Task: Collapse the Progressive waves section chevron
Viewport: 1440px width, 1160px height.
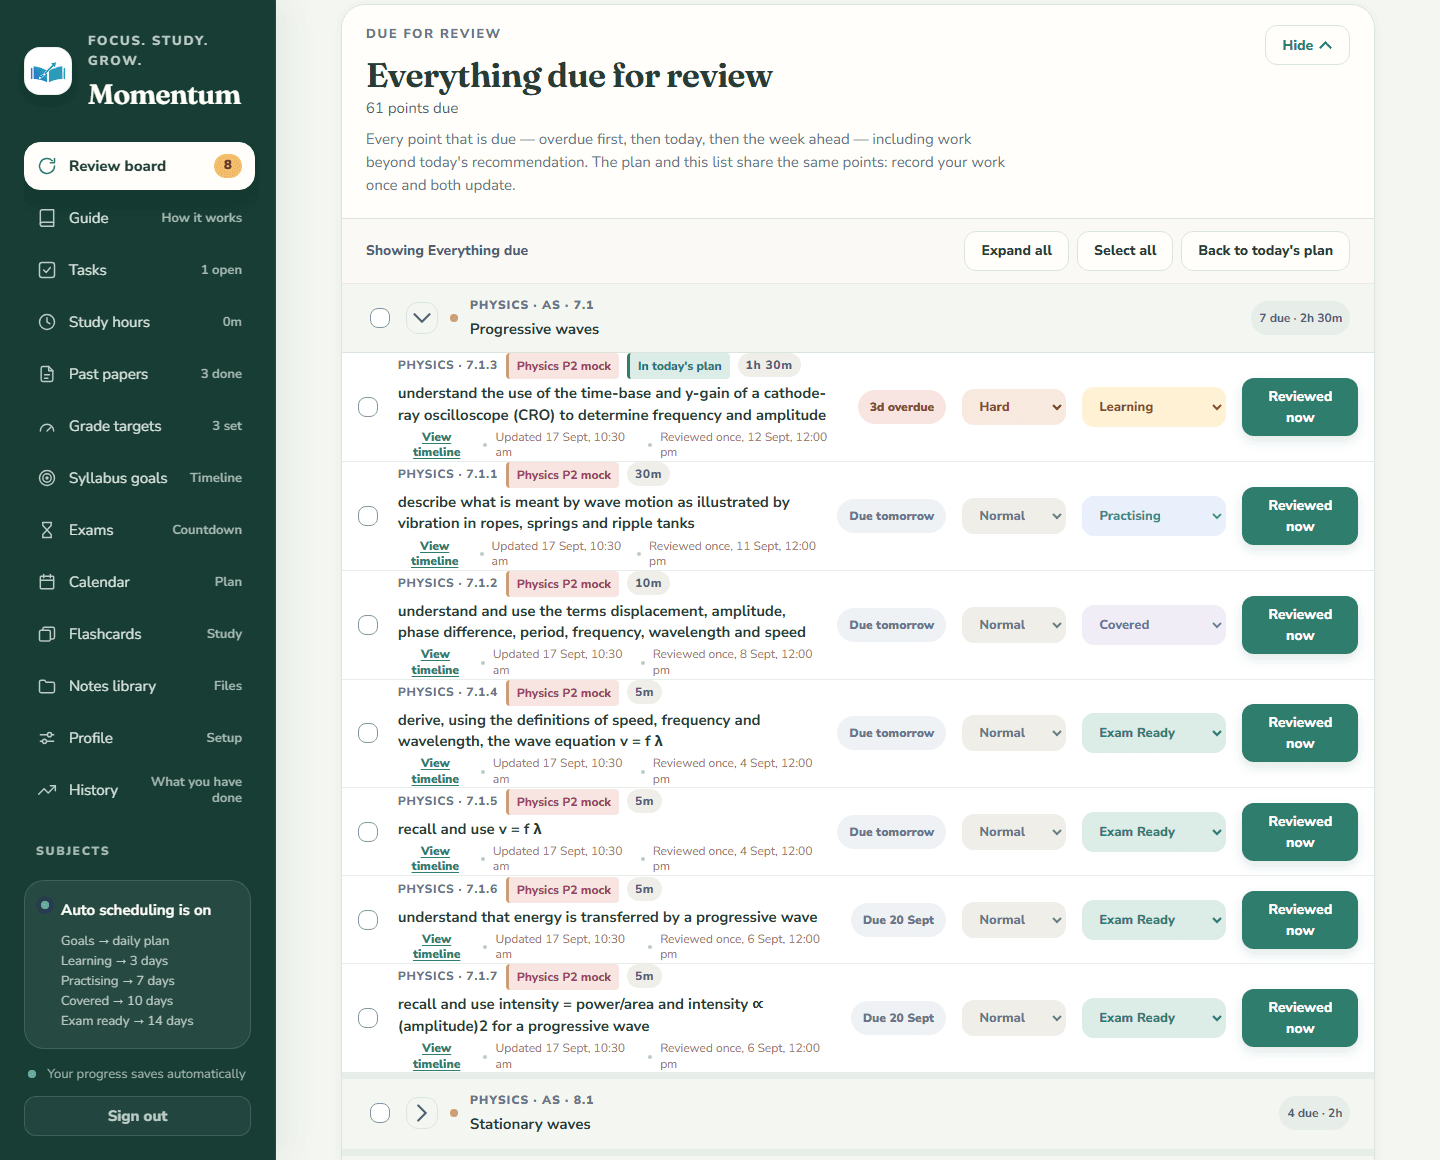Action: 422,318
